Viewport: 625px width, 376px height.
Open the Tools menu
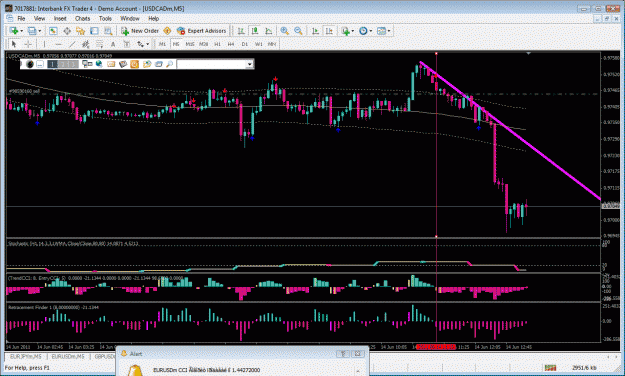(105, 18)
